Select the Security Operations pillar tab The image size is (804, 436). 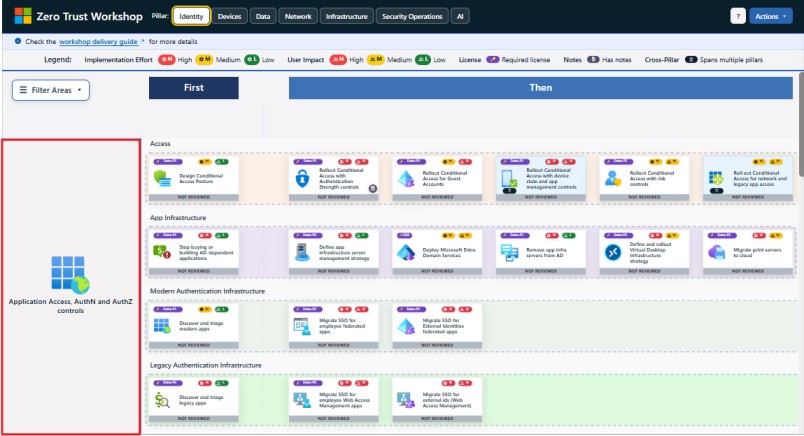411,16
